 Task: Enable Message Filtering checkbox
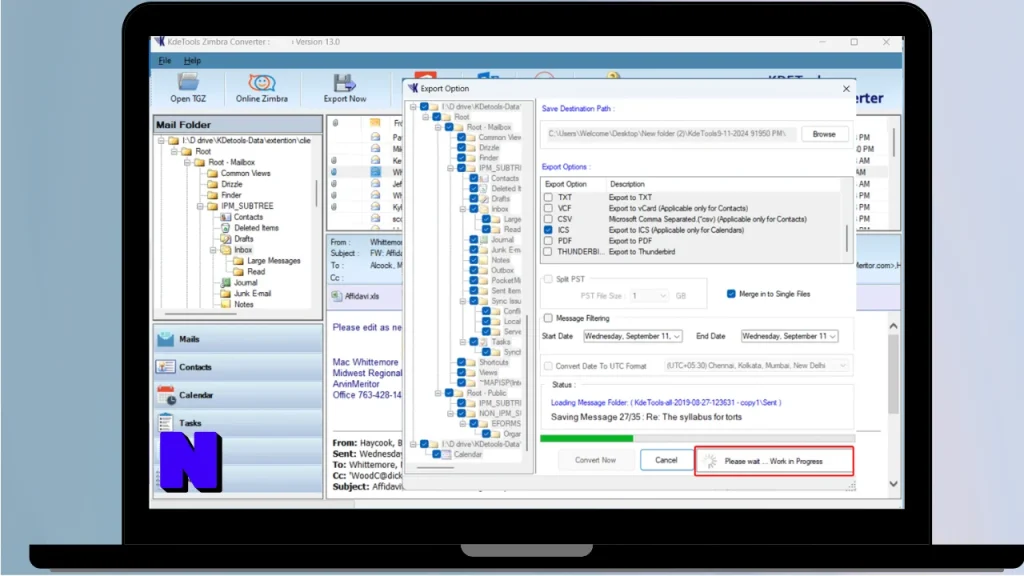coord(548,318)
